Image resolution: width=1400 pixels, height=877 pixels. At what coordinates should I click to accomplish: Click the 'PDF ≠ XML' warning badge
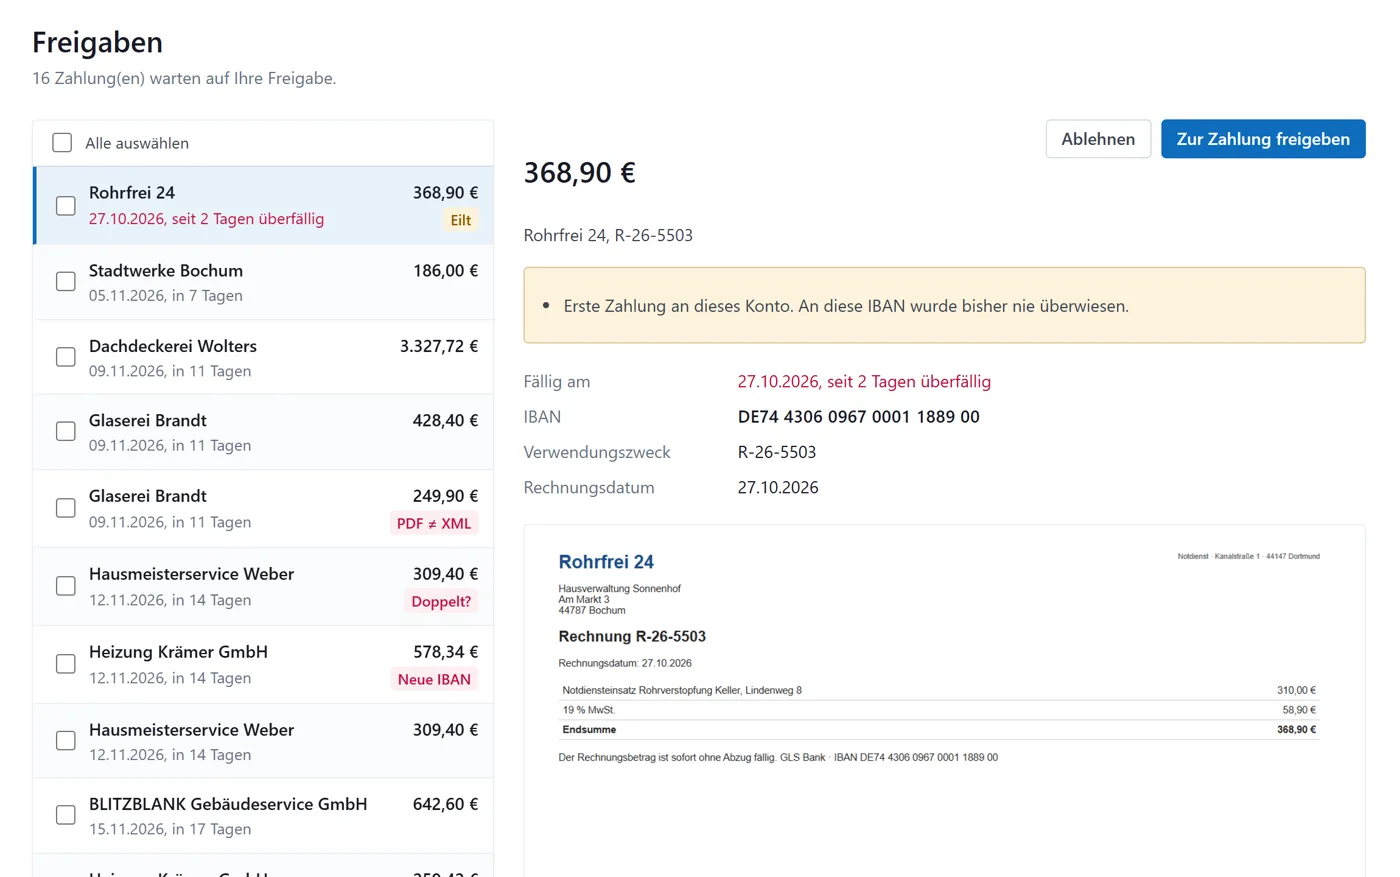click(x=434, y=523)
